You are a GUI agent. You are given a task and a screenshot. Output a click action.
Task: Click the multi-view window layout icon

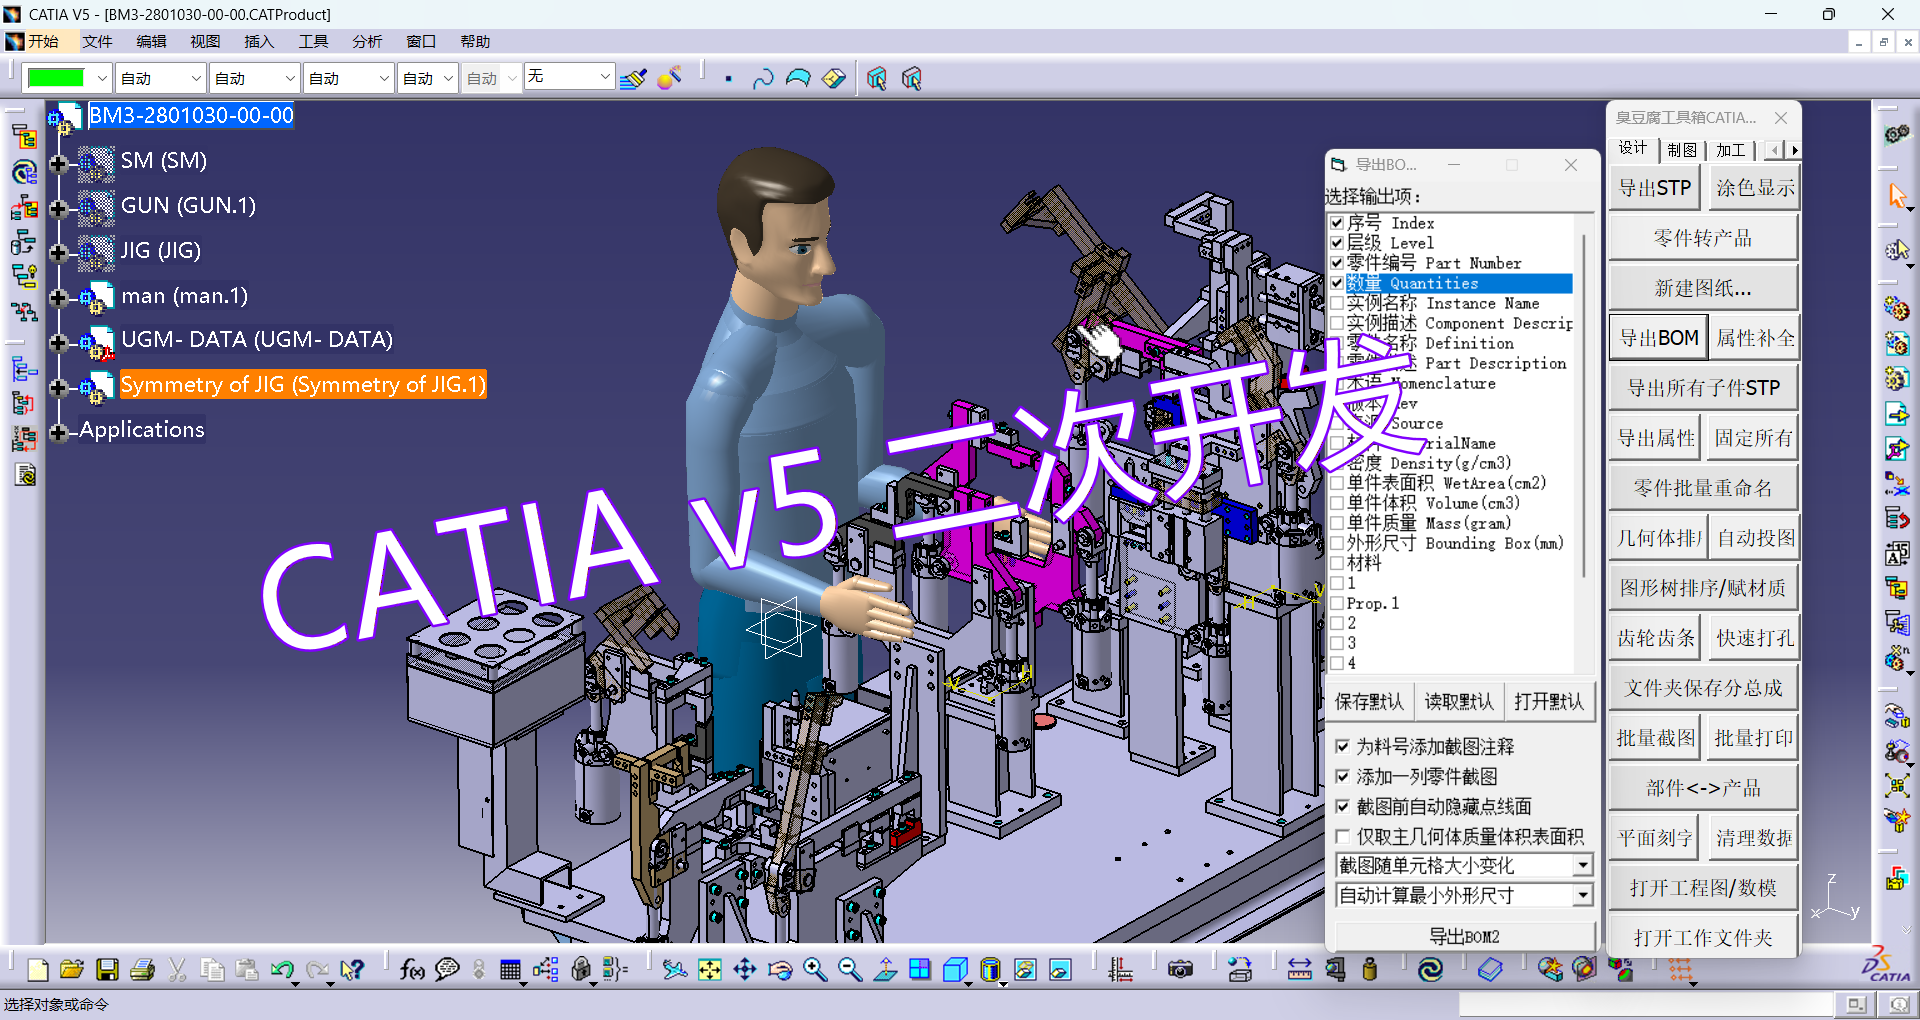click(x=920, y=969)
